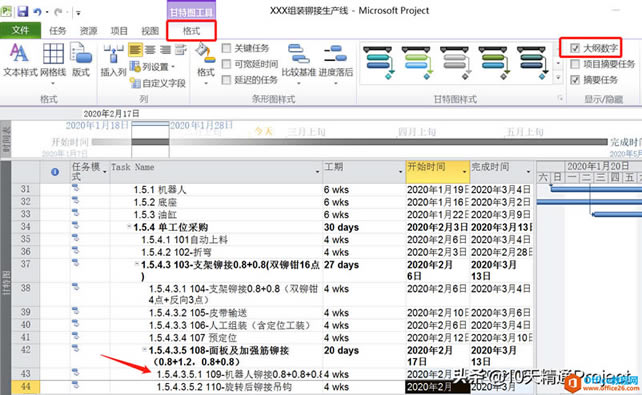The image size is (642, 395).
Task: Open the 自定义字段 custom fields tool
Action: [x=158, y=83]
